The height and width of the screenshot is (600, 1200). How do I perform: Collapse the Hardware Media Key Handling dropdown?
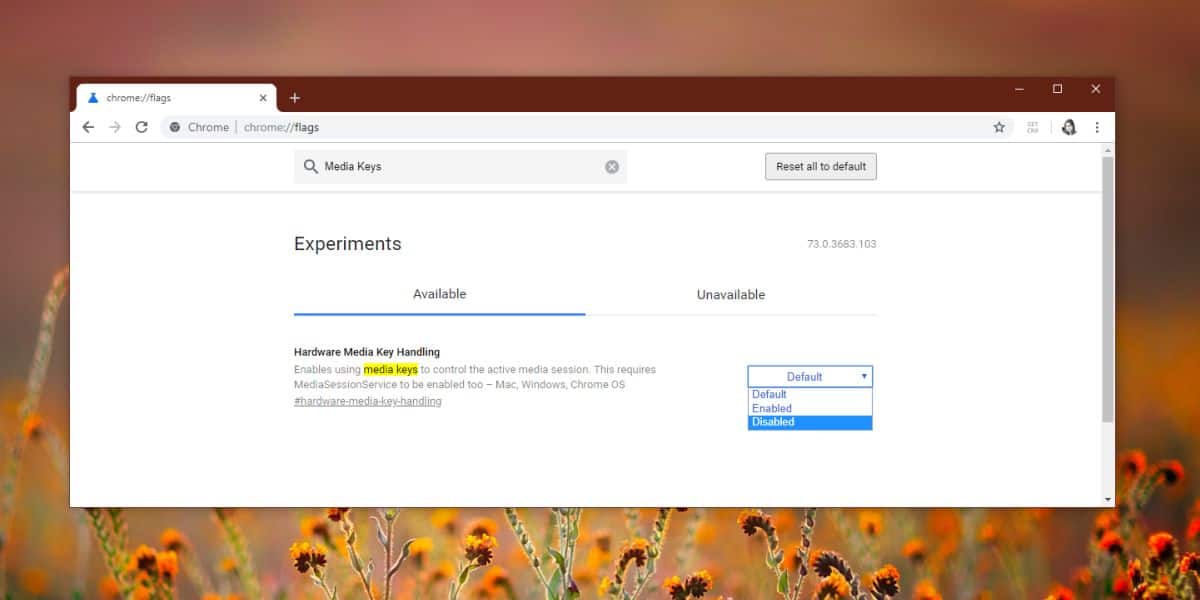[x=810, y=376]
